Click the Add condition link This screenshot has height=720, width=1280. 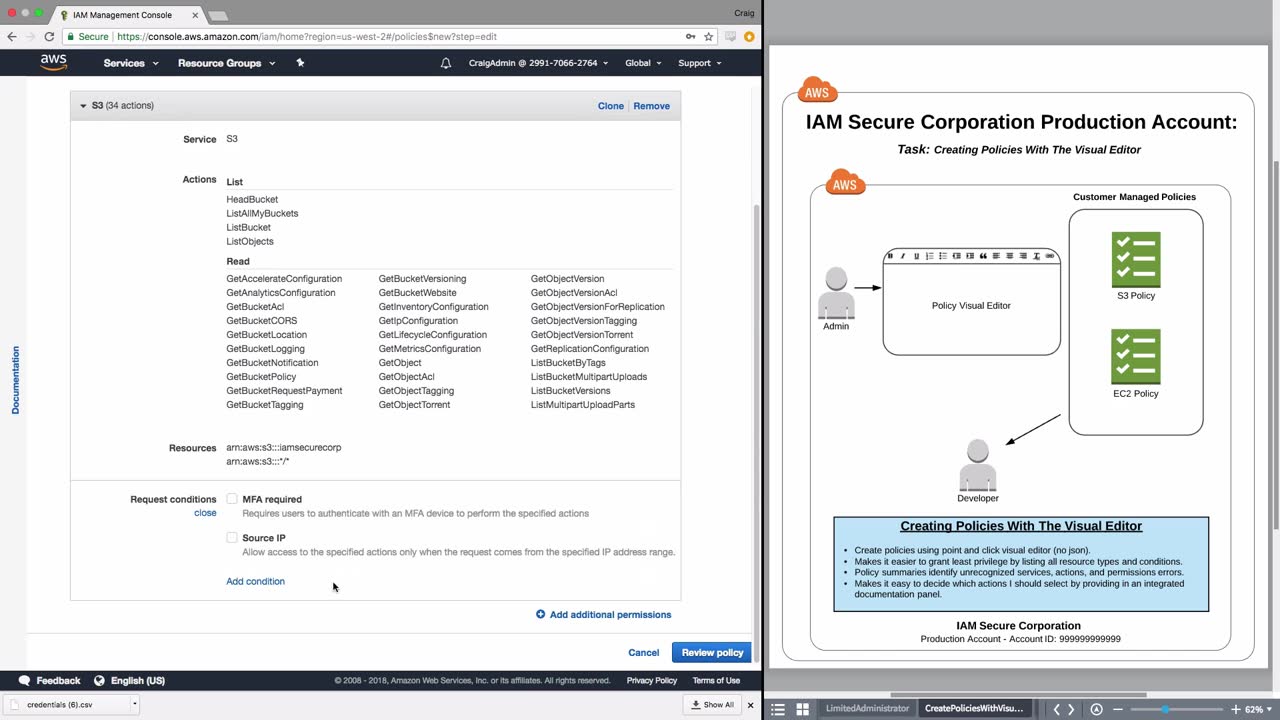255,581
